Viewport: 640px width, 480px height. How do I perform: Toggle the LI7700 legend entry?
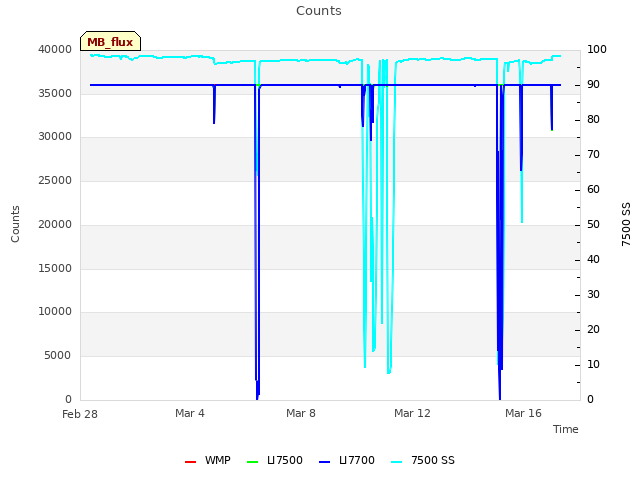(347, 460)
